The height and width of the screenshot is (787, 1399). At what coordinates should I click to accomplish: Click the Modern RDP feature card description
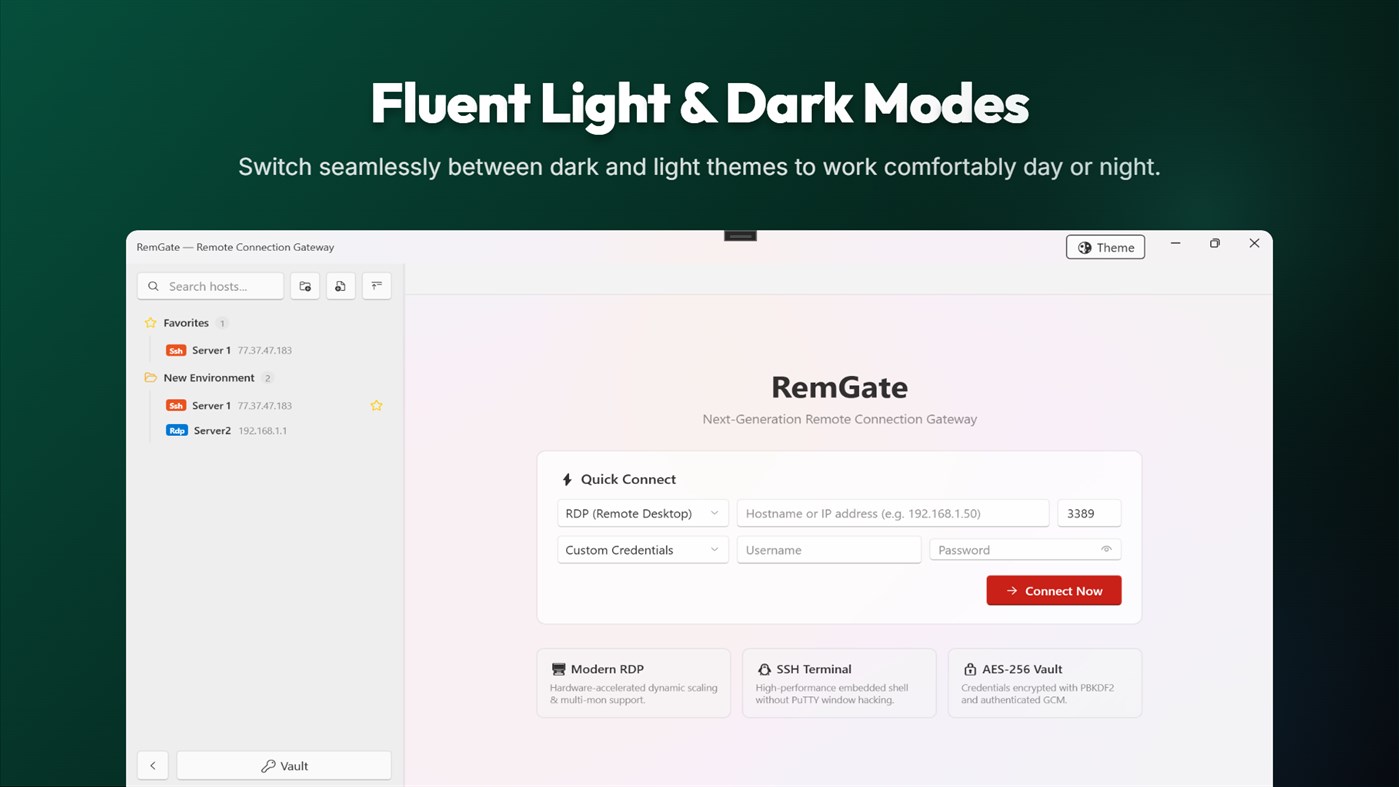(x=633, y=694)
